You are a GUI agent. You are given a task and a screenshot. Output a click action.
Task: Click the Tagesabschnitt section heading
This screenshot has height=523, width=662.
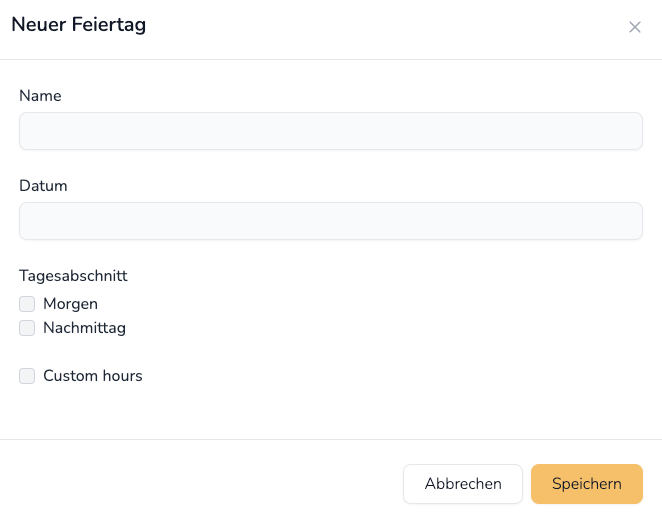(x=73, y=276)
